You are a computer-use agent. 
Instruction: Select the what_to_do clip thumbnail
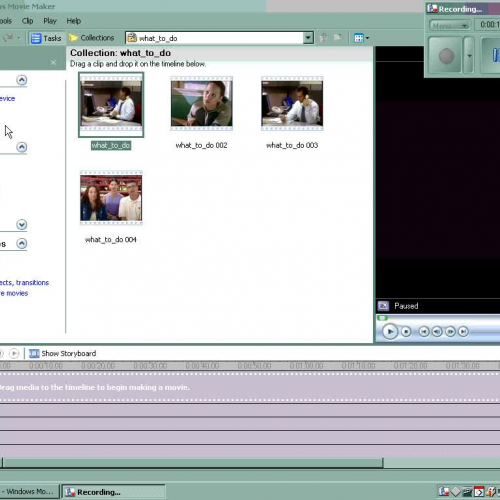111,105
